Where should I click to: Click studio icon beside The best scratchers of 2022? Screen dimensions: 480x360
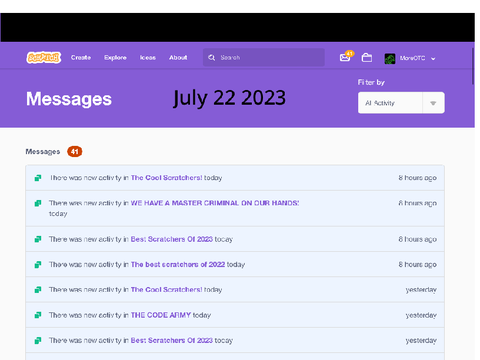[38, 264]
